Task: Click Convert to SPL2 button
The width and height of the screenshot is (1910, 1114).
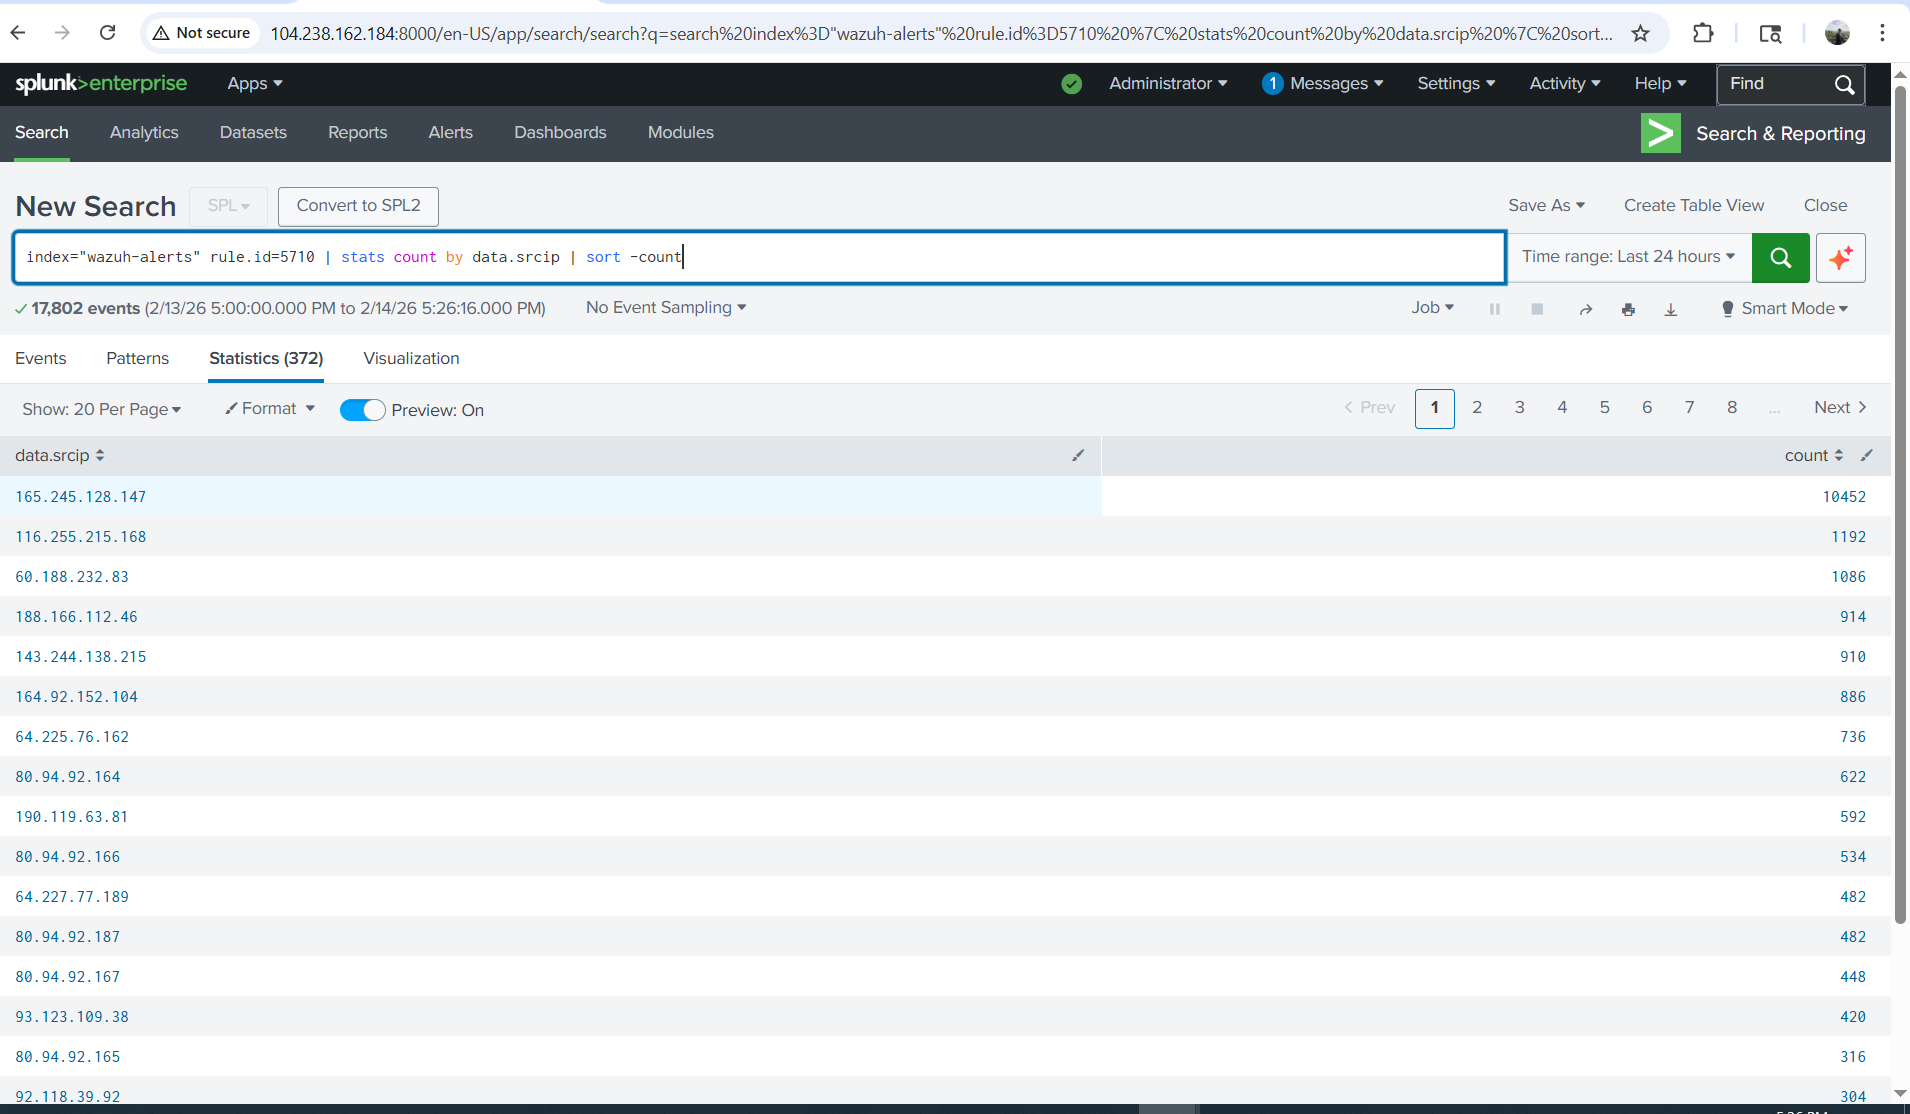Action: (358, 206)
